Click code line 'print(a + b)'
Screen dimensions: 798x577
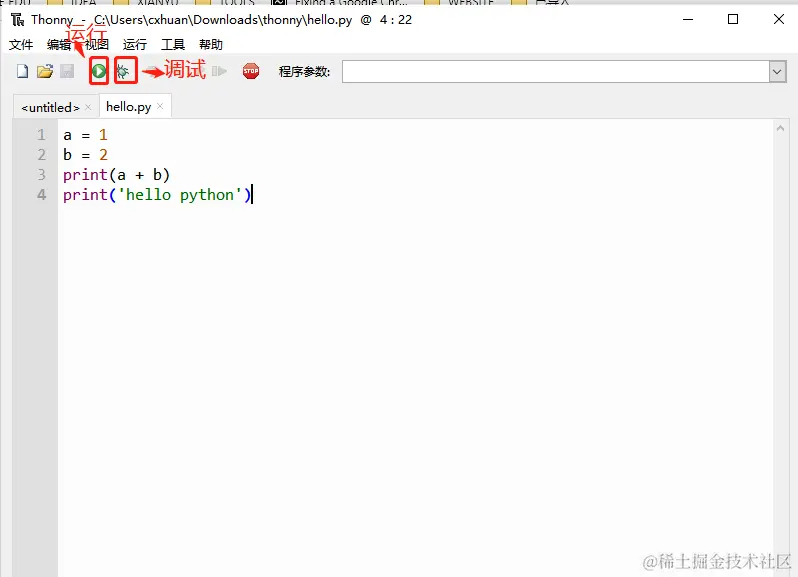[117, 175]
